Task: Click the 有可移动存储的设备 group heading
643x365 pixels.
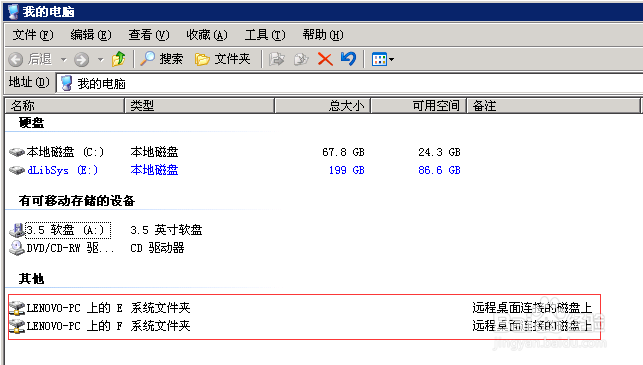Action: 77,201
